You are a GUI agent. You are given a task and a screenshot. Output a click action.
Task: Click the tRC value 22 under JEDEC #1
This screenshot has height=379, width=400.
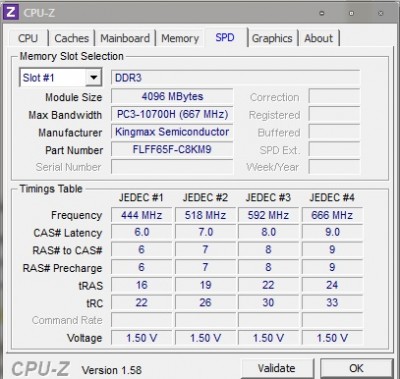click(141, 303)
